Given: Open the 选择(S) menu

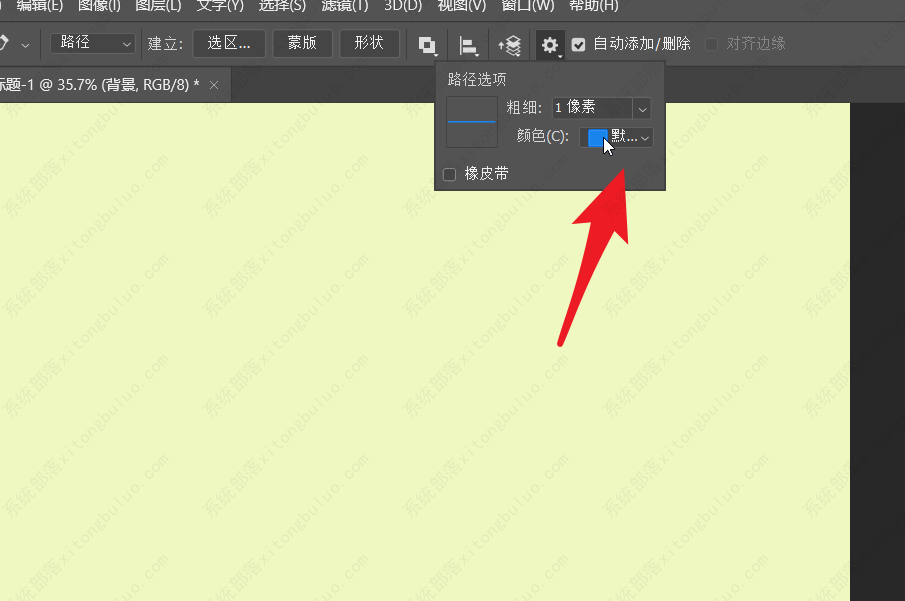Looking at the screenshot, I should (x=282, y=6).
